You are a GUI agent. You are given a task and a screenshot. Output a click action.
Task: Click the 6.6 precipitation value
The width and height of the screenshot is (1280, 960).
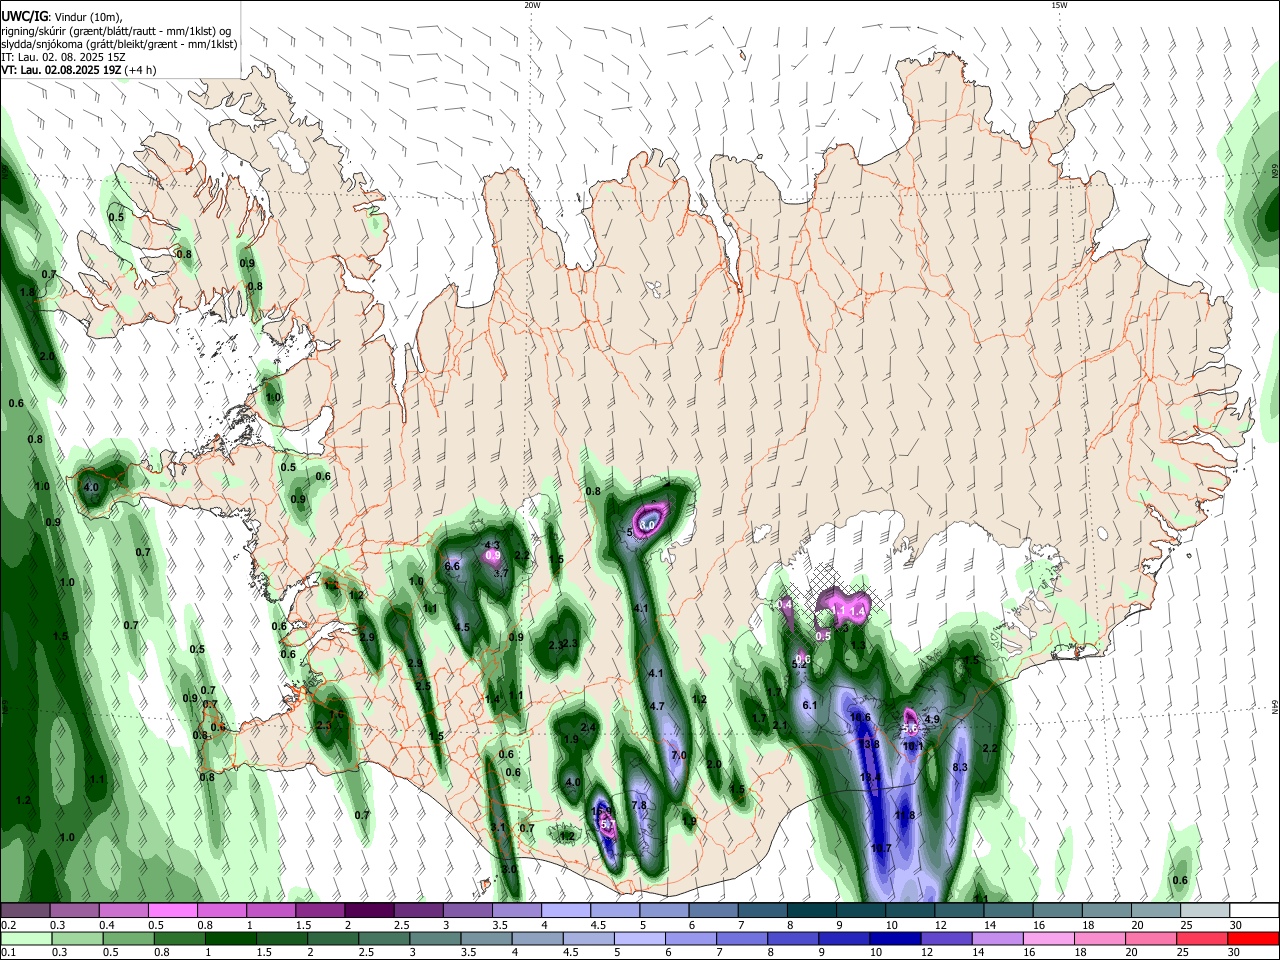[x=452, y=566]
